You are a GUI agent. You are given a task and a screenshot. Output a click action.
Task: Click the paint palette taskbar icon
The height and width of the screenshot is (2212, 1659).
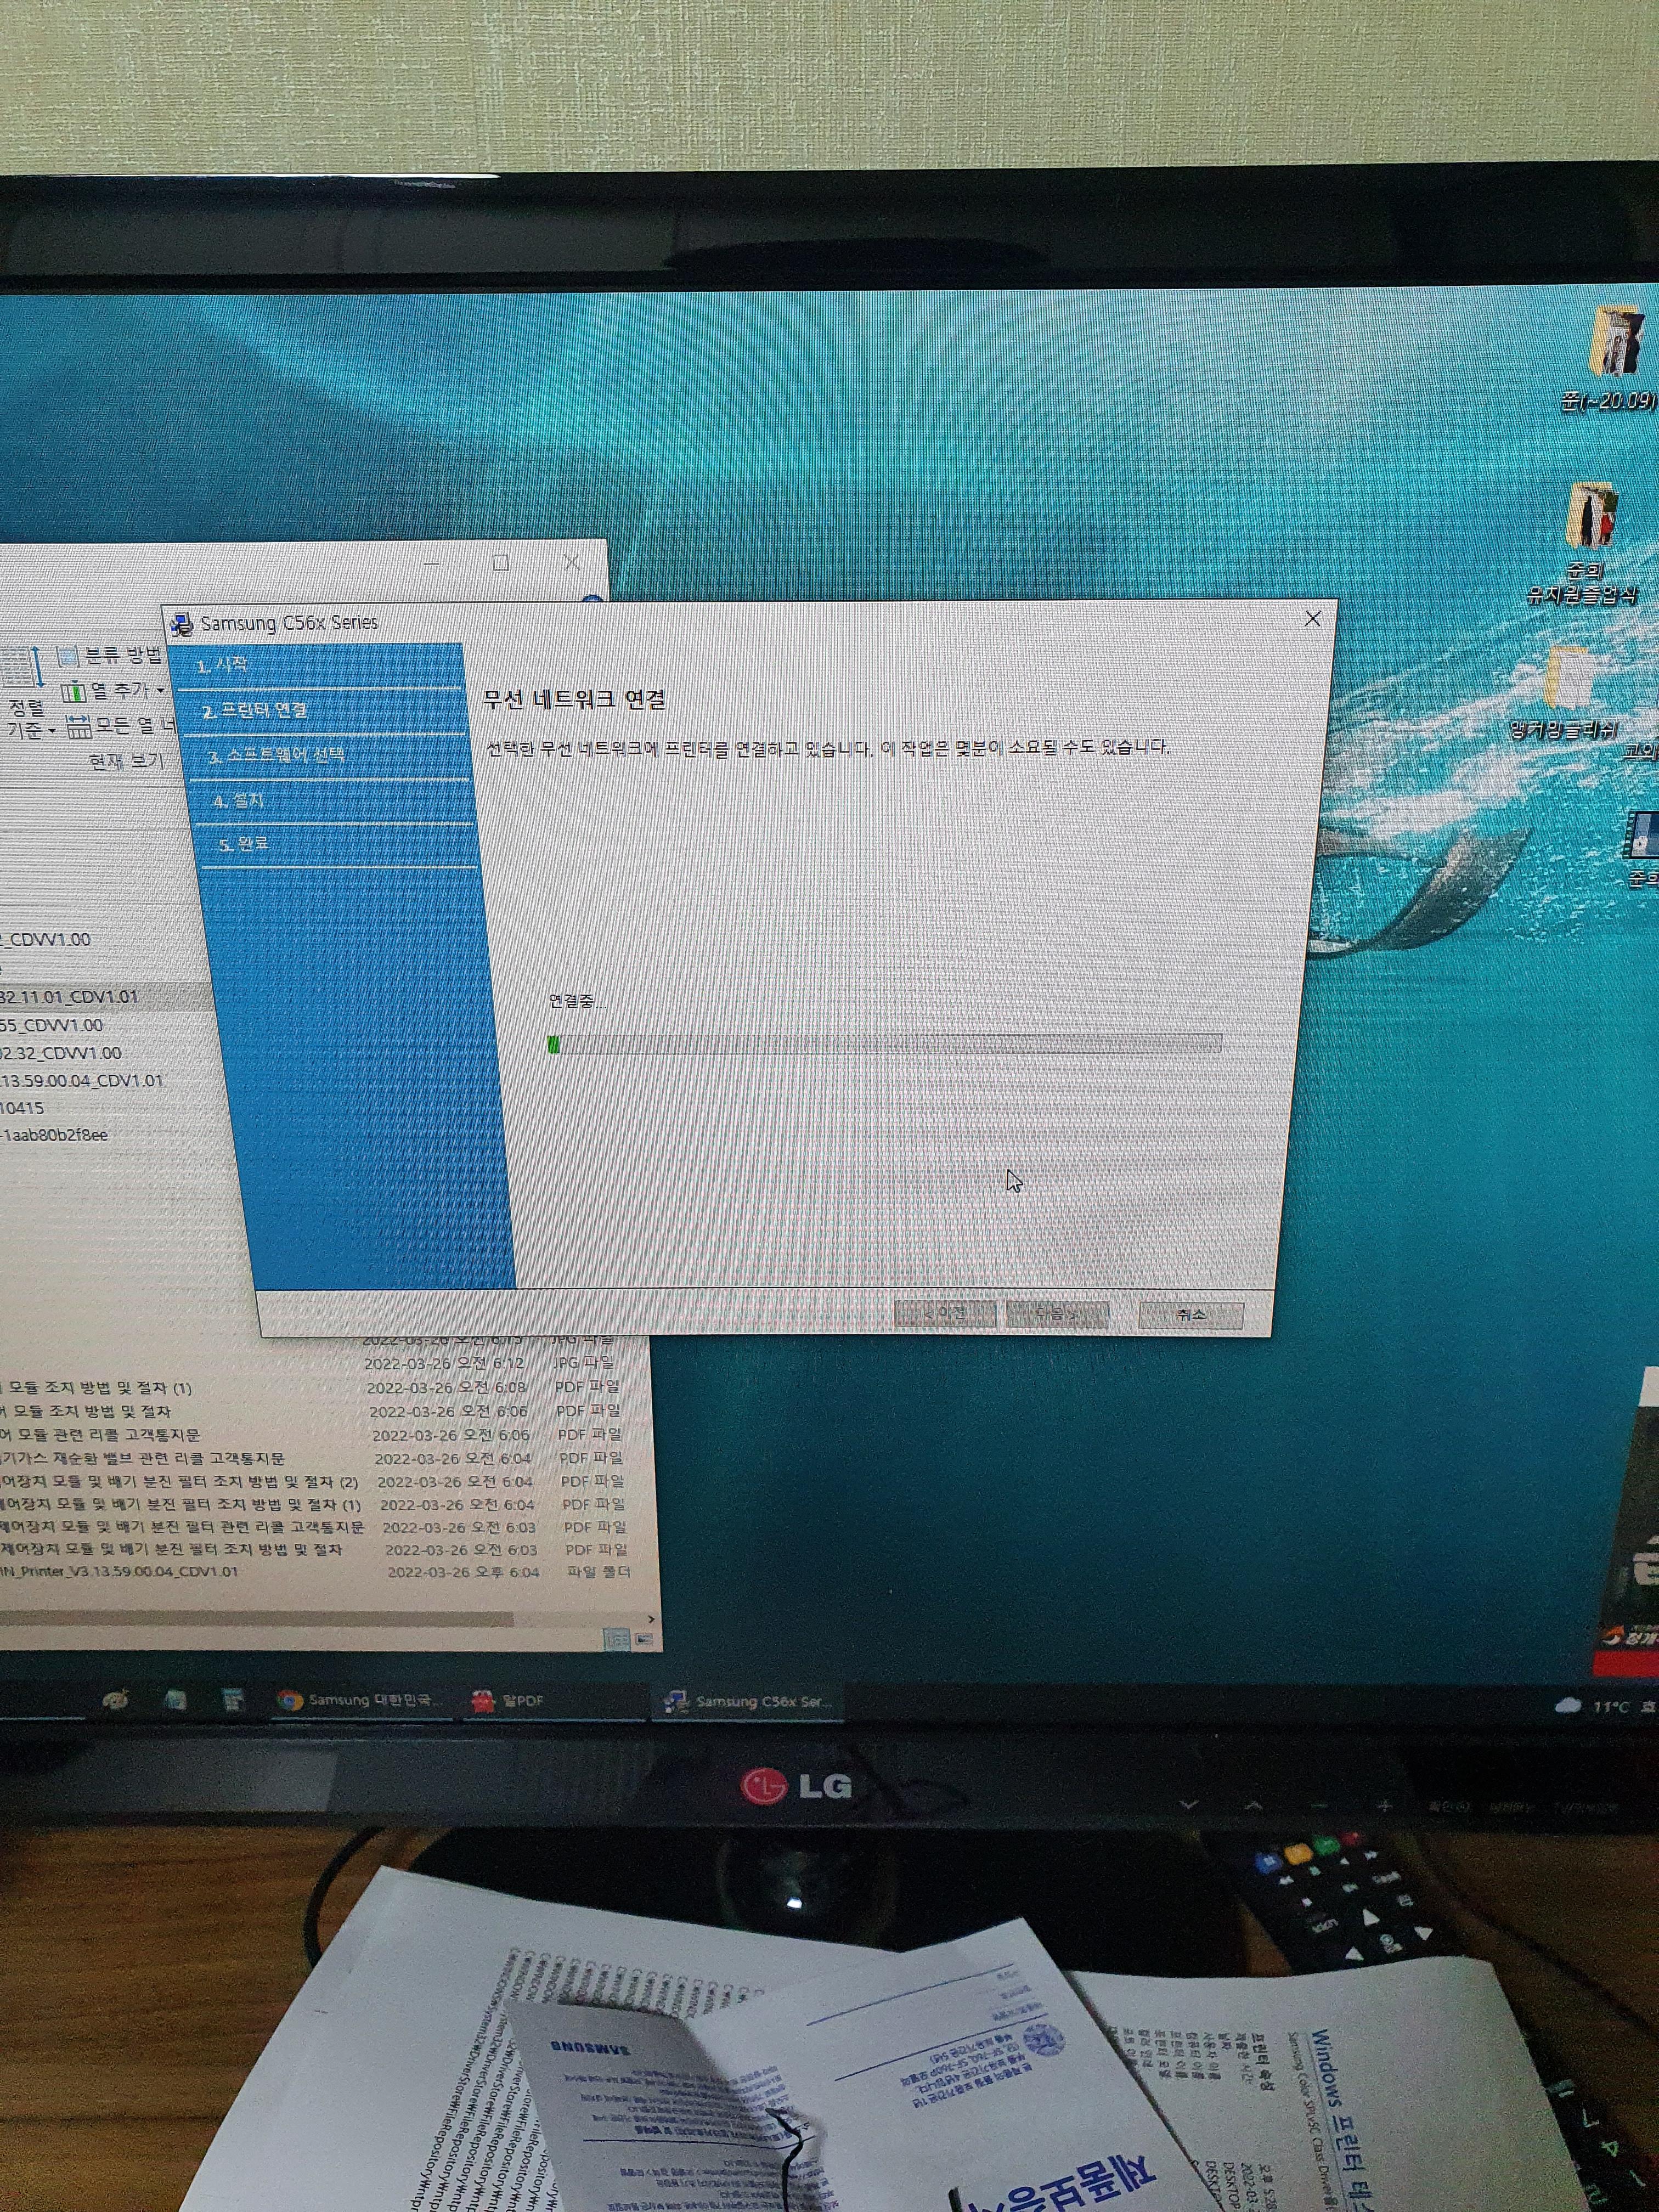click(x=116, y=1700)
